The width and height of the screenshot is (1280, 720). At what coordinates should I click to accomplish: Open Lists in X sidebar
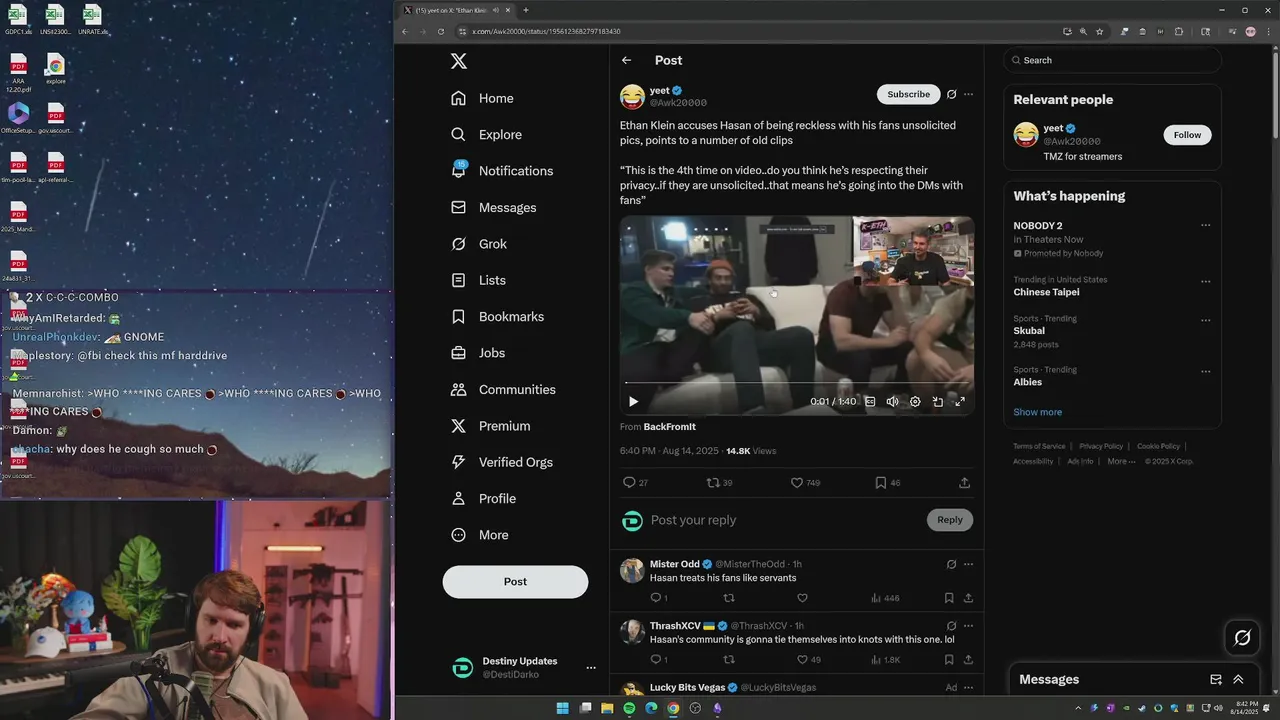(x=478, y=281)
